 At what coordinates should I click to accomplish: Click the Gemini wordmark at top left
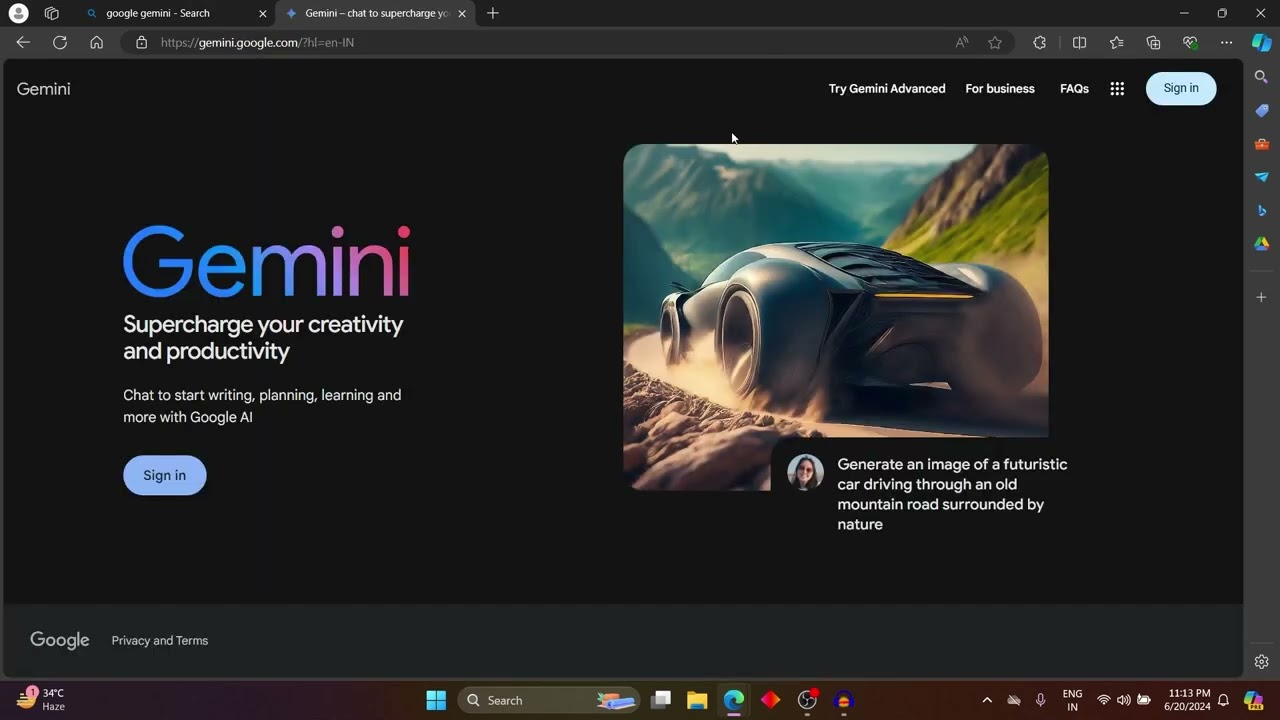(x=43, y=89)
